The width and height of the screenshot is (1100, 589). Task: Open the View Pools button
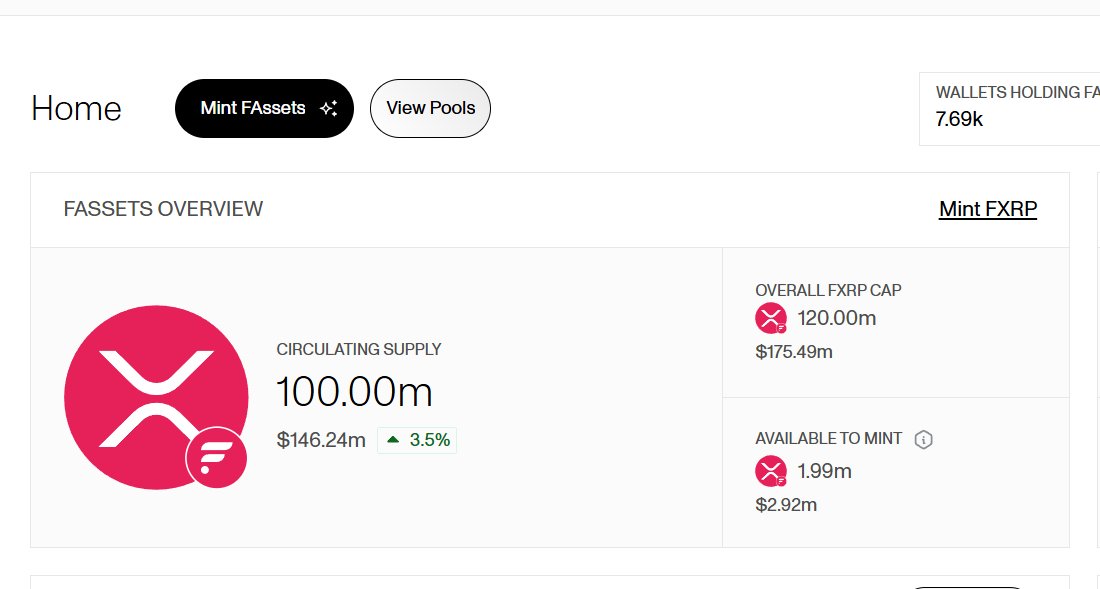point(430,108)
